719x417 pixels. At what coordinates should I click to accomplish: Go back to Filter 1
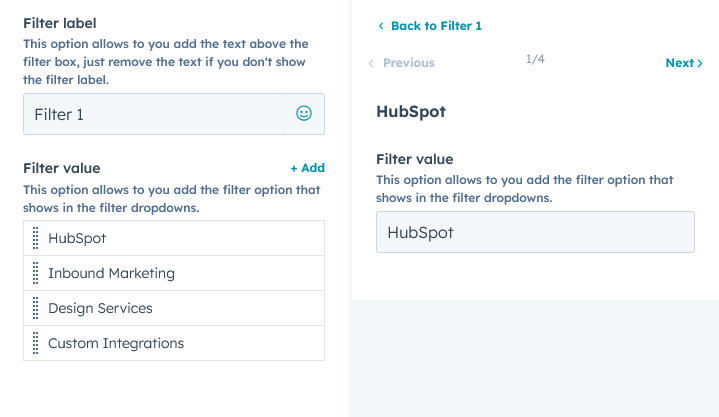click(436, 26)
